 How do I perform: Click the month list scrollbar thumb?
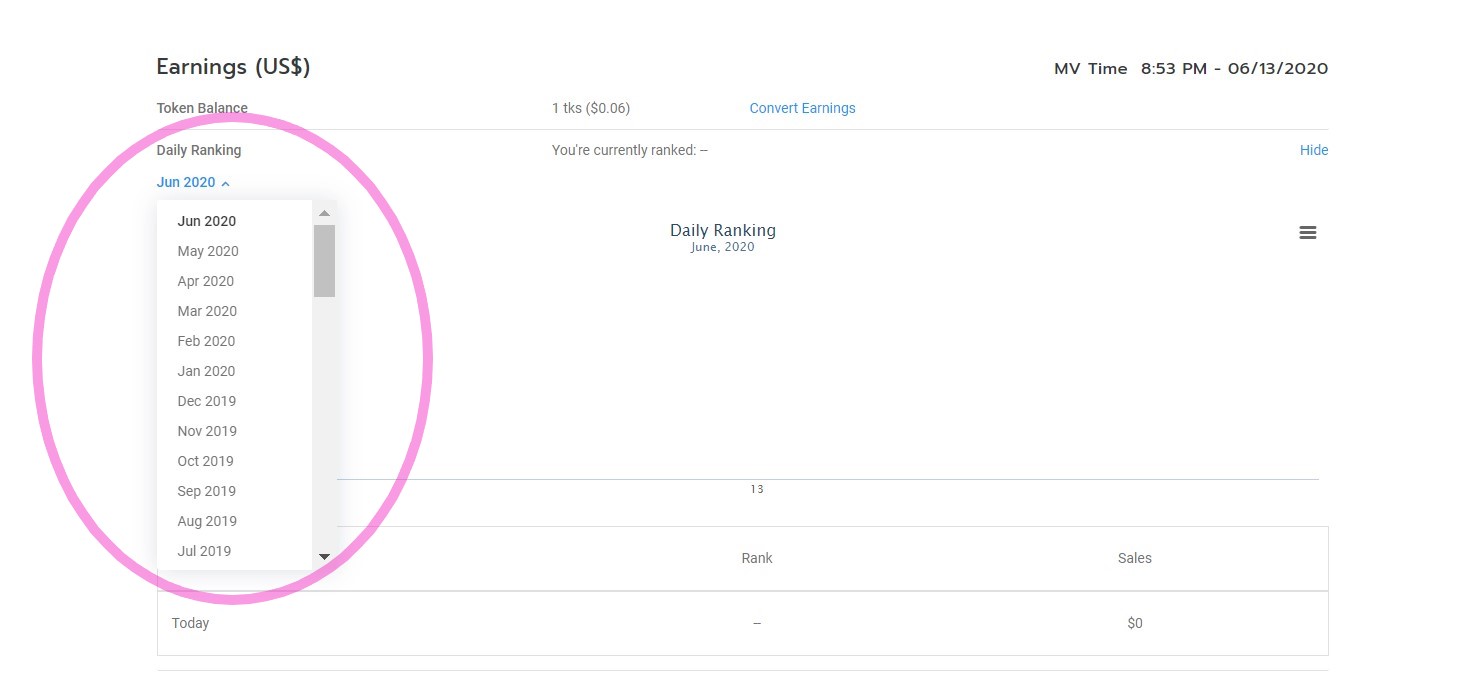(324, 260)
